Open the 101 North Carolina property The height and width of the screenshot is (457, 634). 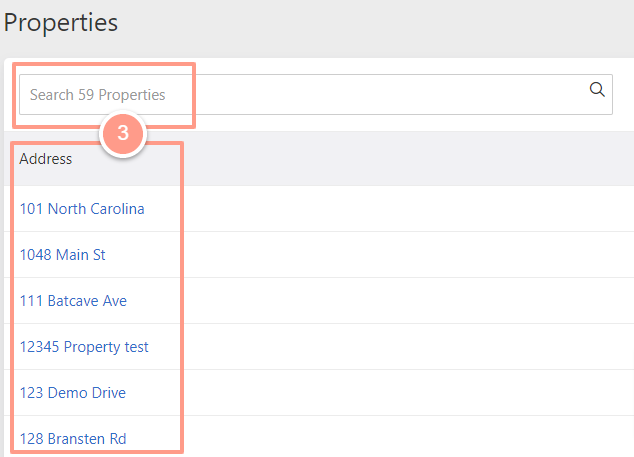coord(82,209)
